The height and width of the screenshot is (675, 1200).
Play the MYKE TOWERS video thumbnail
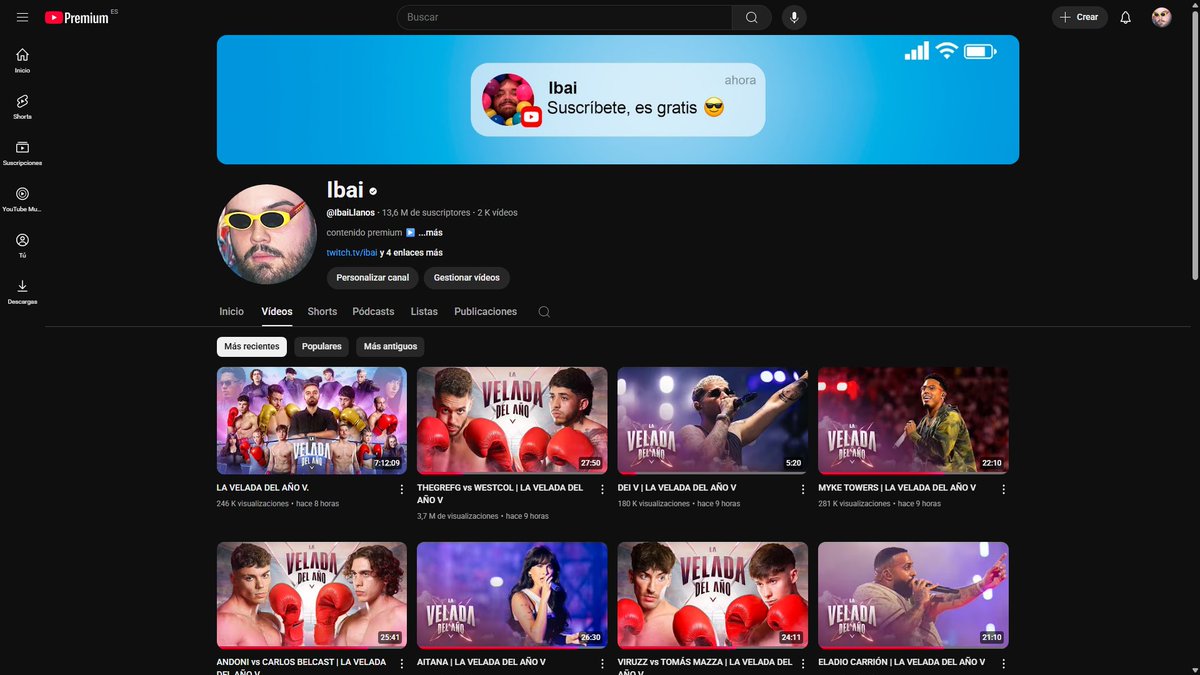tap(913, 420)
